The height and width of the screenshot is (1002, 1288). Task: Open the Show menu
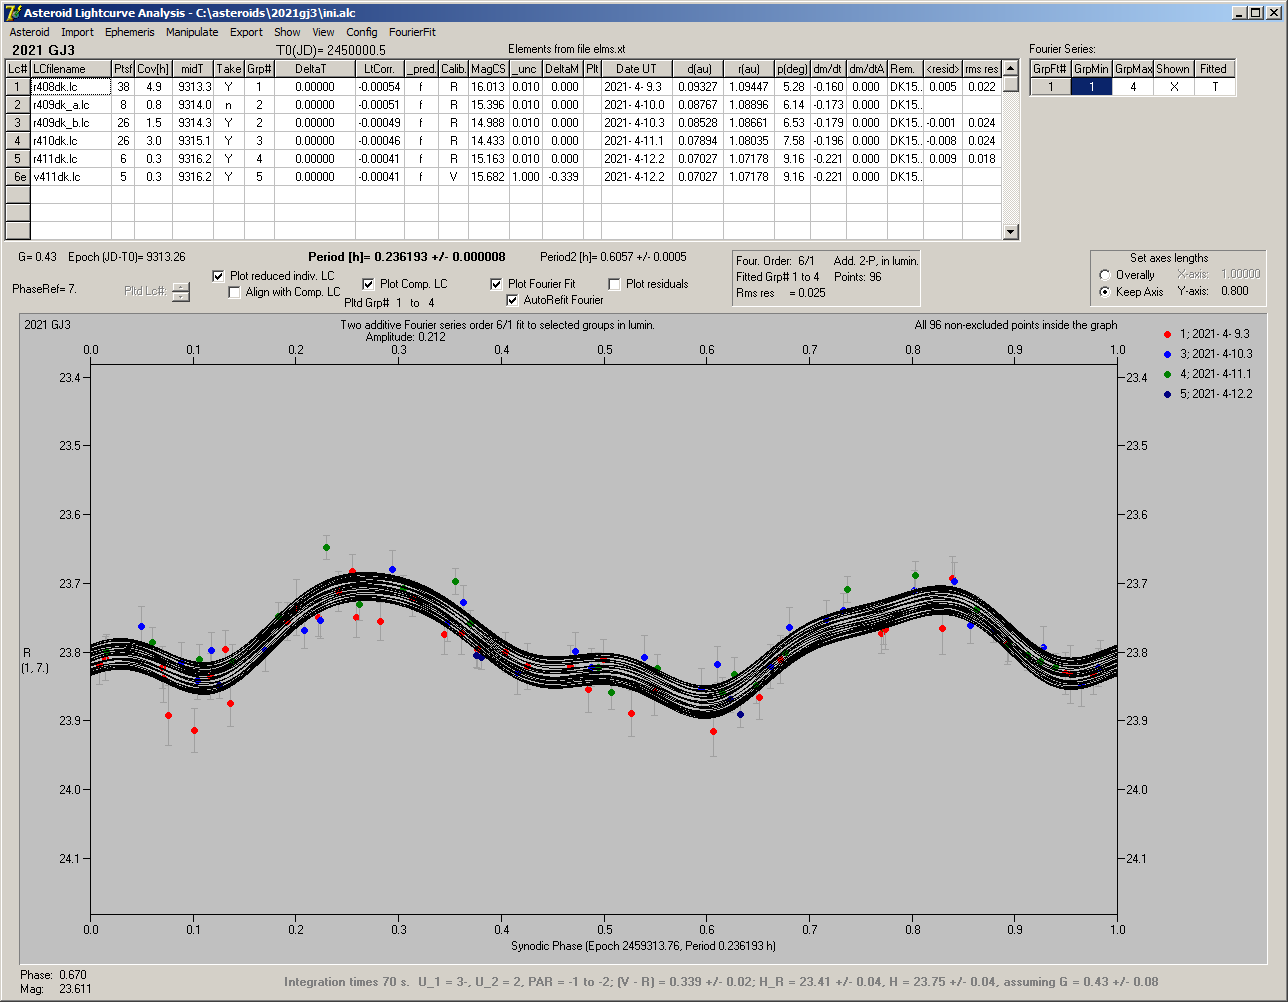(x=287, y=32)
